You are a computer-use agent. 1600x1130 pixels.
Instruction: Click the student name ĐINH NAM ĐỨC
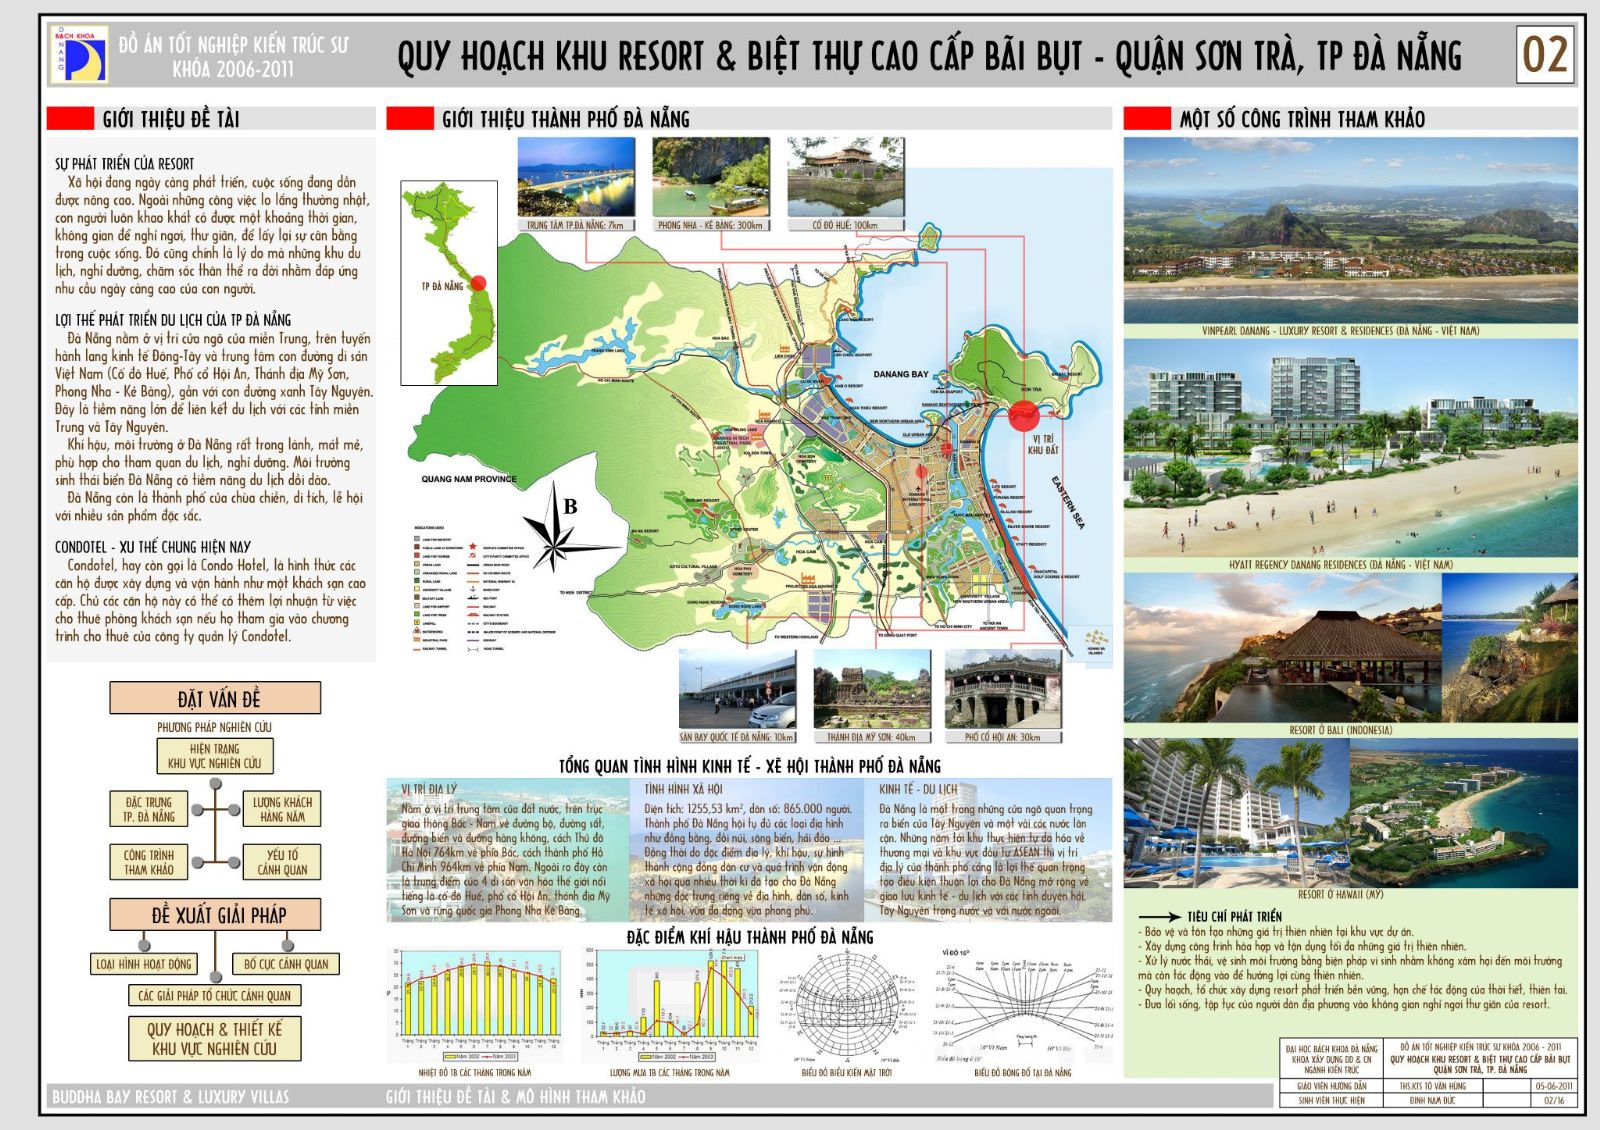pyautogui.click(x=1433, y=1100)
